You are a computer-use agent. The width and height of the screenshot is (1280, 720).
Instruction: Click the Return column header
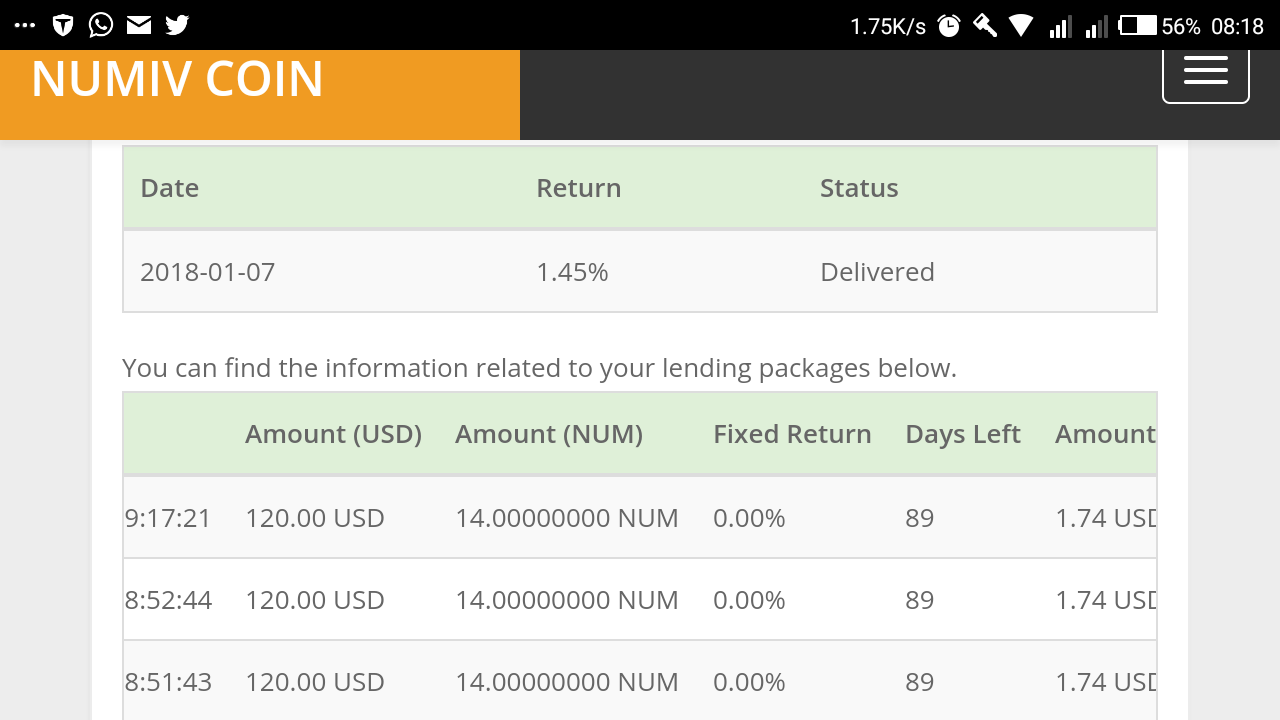(x=578, y=188)
